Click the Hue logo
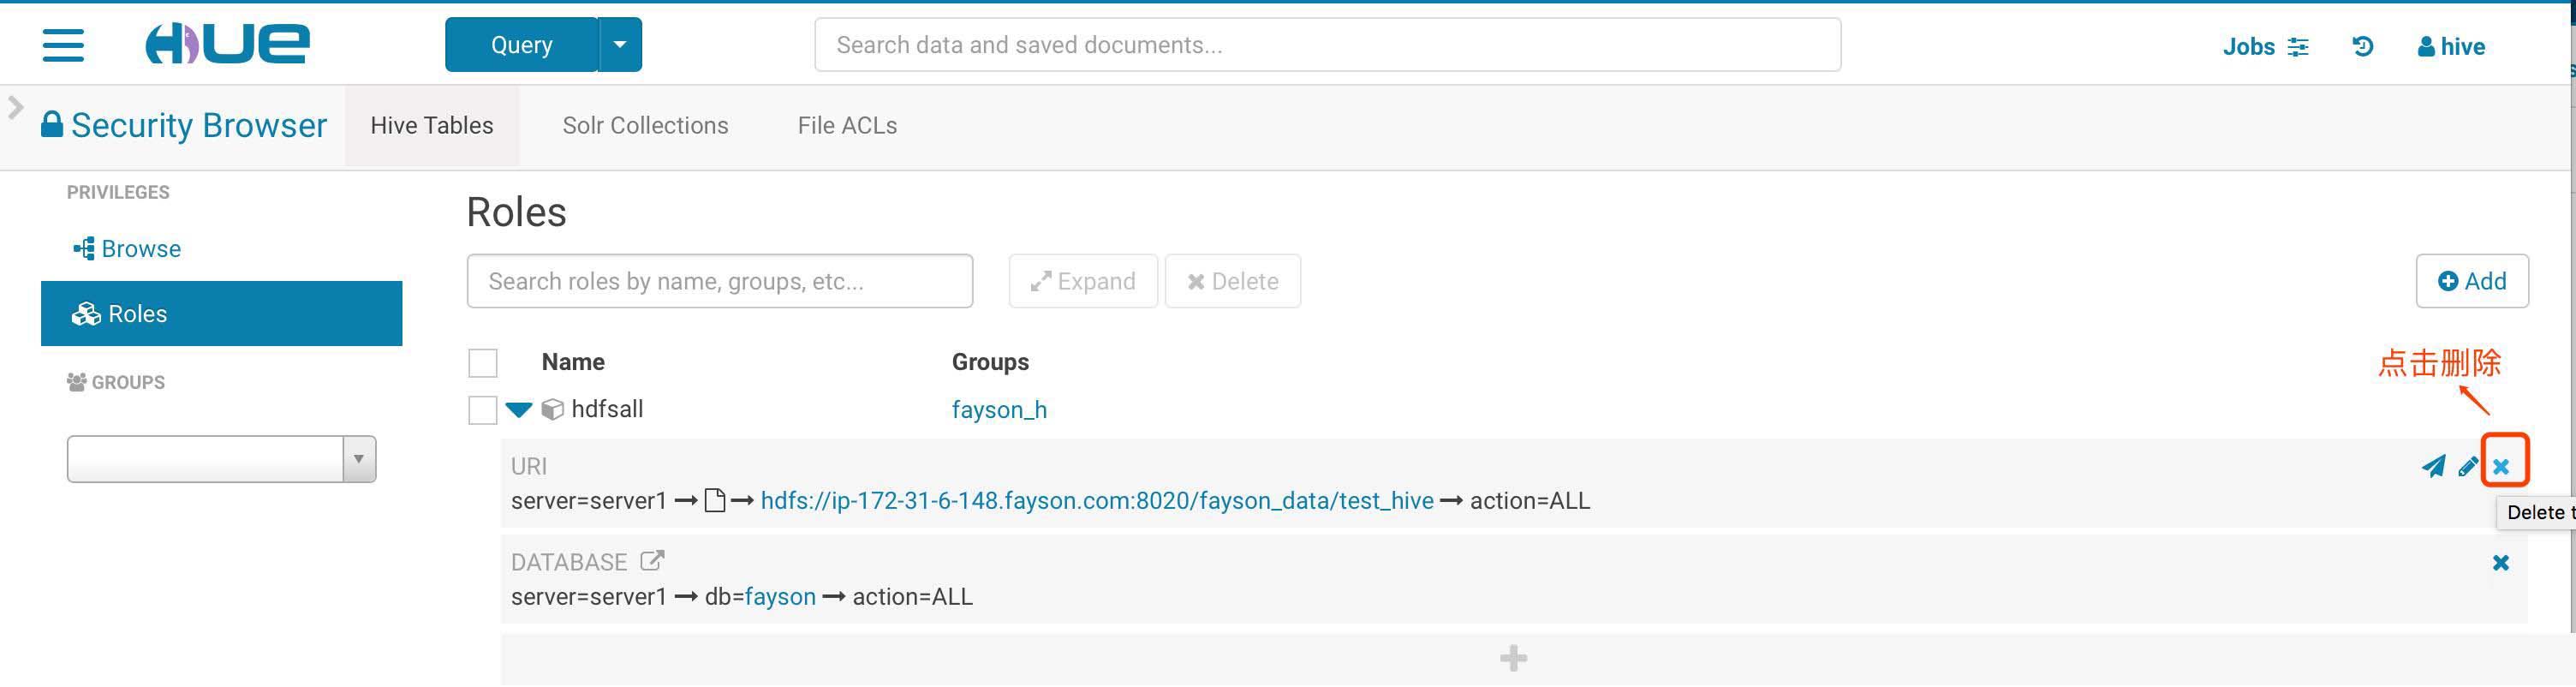 tap(228, 44)
